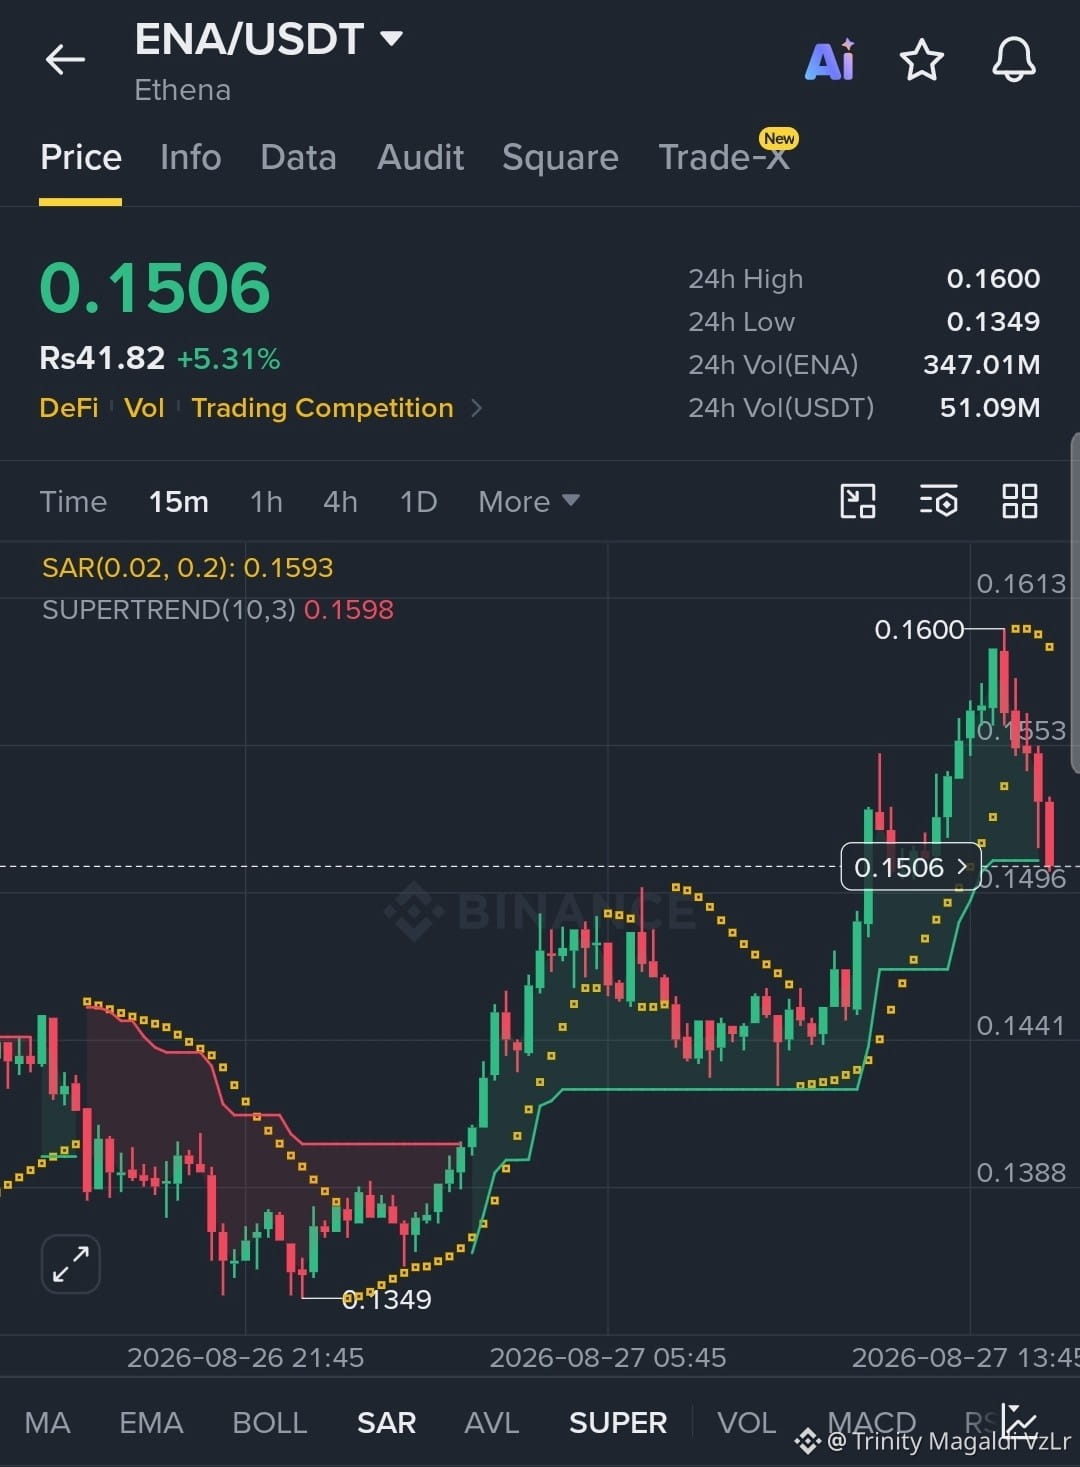Switch to the Price tab

[x=81, y=157]
